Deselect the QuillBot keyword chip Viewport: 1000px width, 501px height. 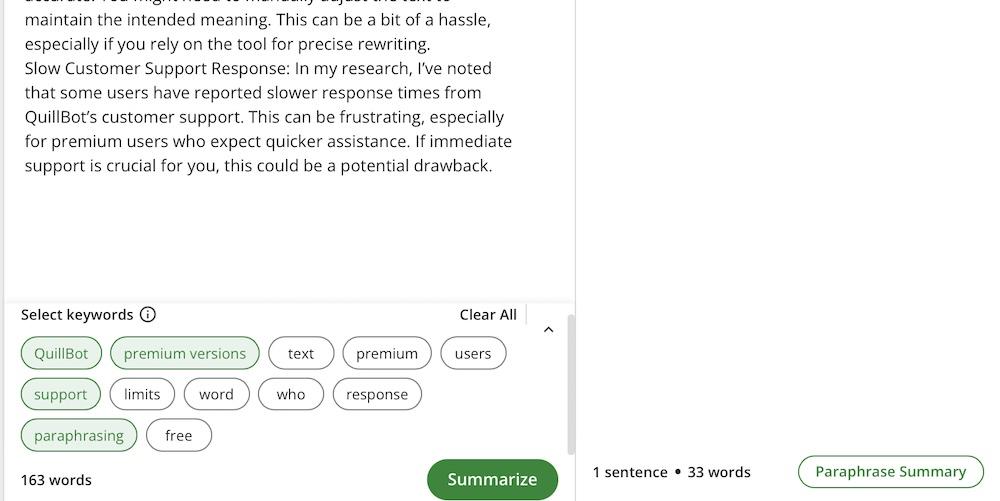(61, 353)
